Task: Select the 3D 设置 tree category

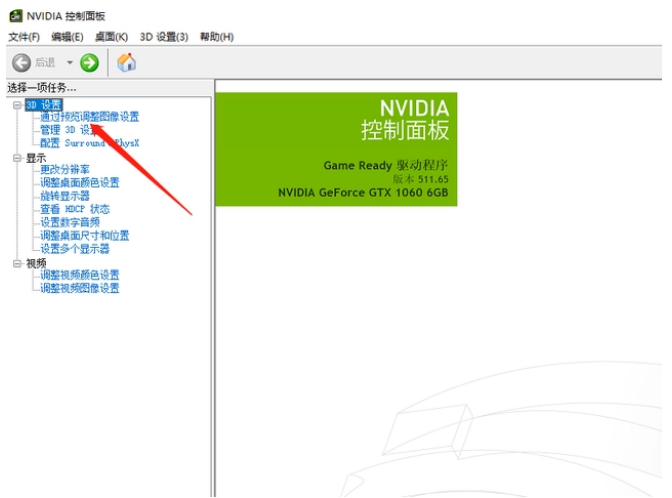Action: pyautogui.click(x=44, y=105)
